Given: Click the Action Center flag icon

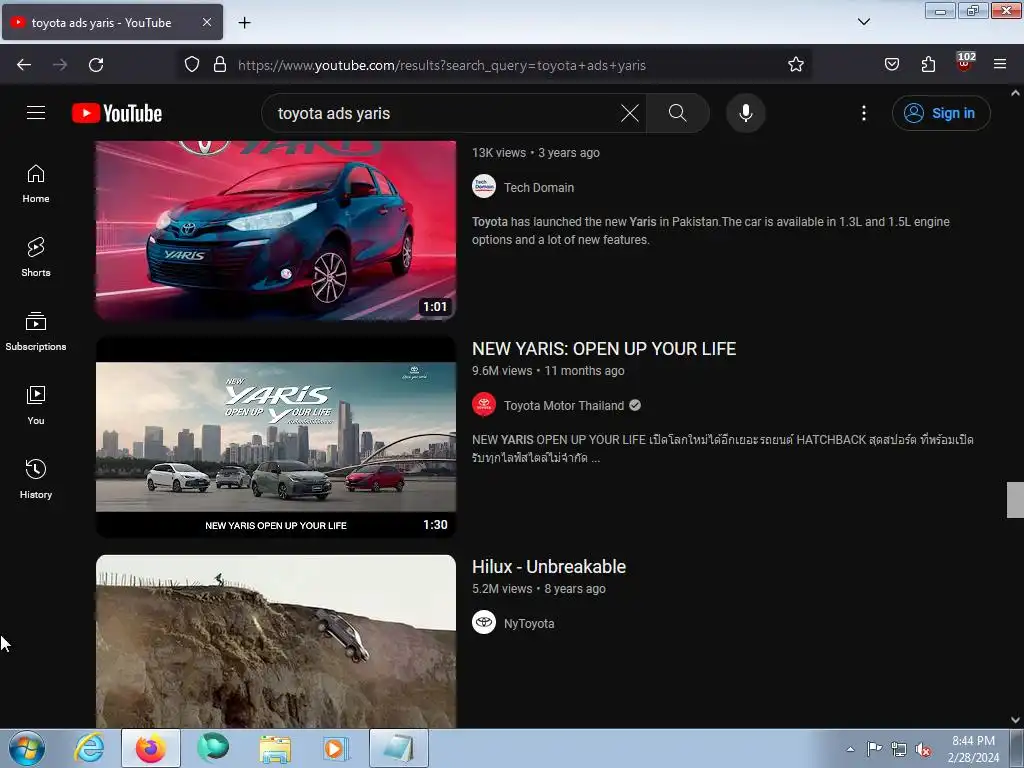Looking at the screenshot, I should [874, 748].
